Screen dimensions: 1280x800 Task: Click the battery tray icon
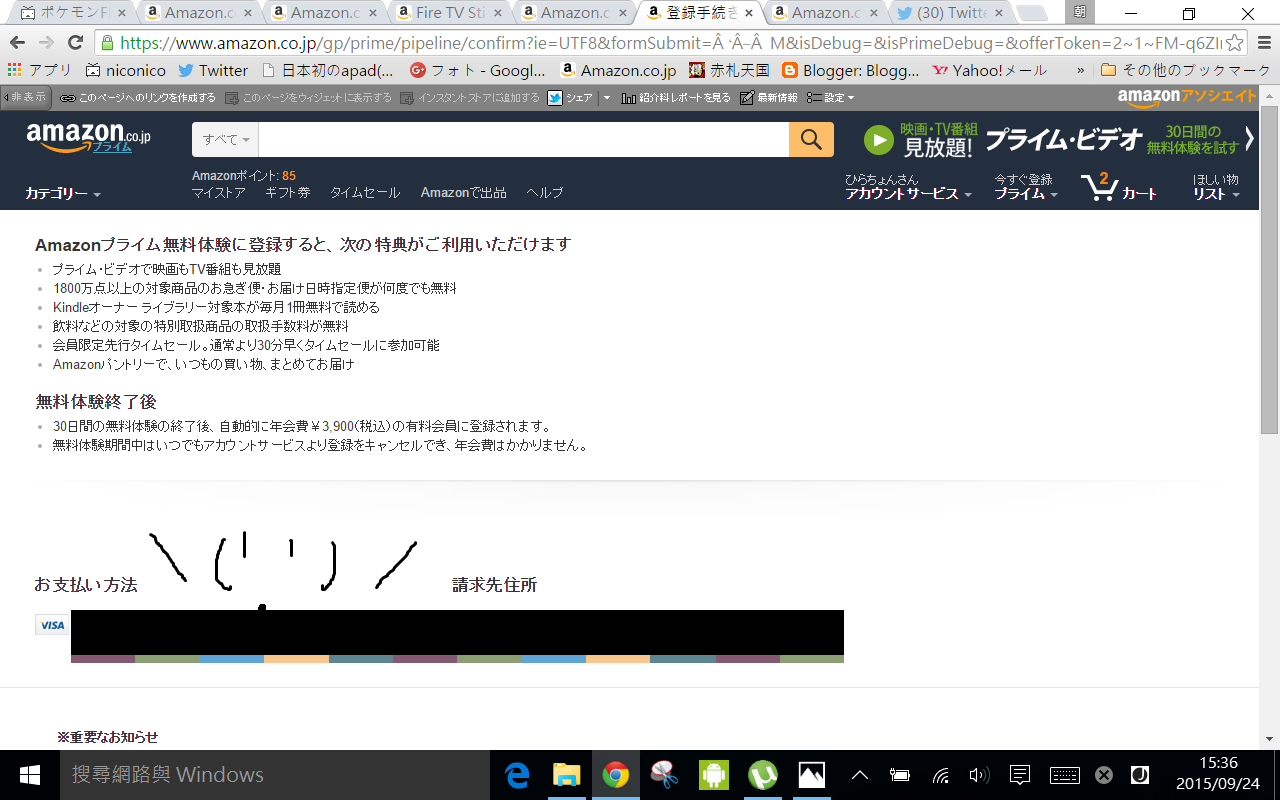pyautogui.click(x=900, y=775)
